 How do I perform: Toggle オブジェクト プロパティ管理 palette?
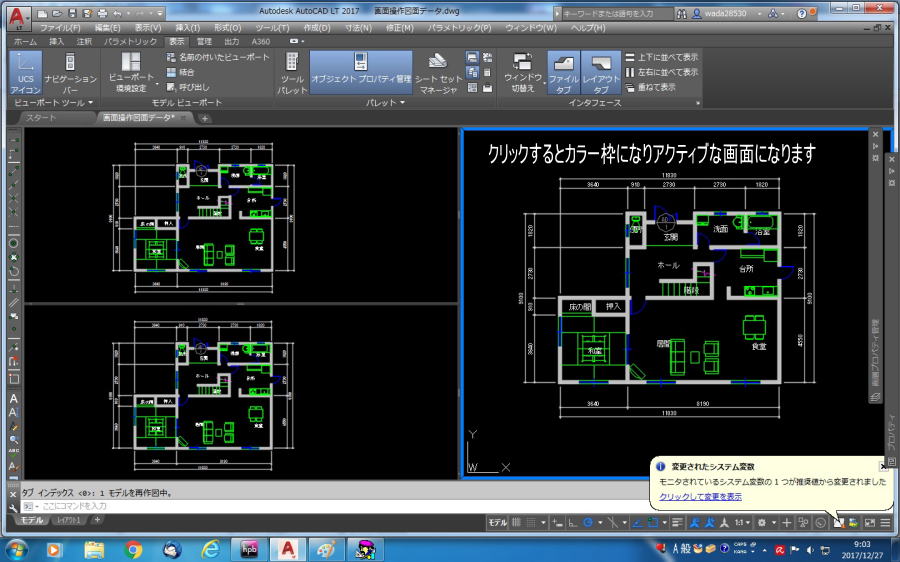click(361, 73)
